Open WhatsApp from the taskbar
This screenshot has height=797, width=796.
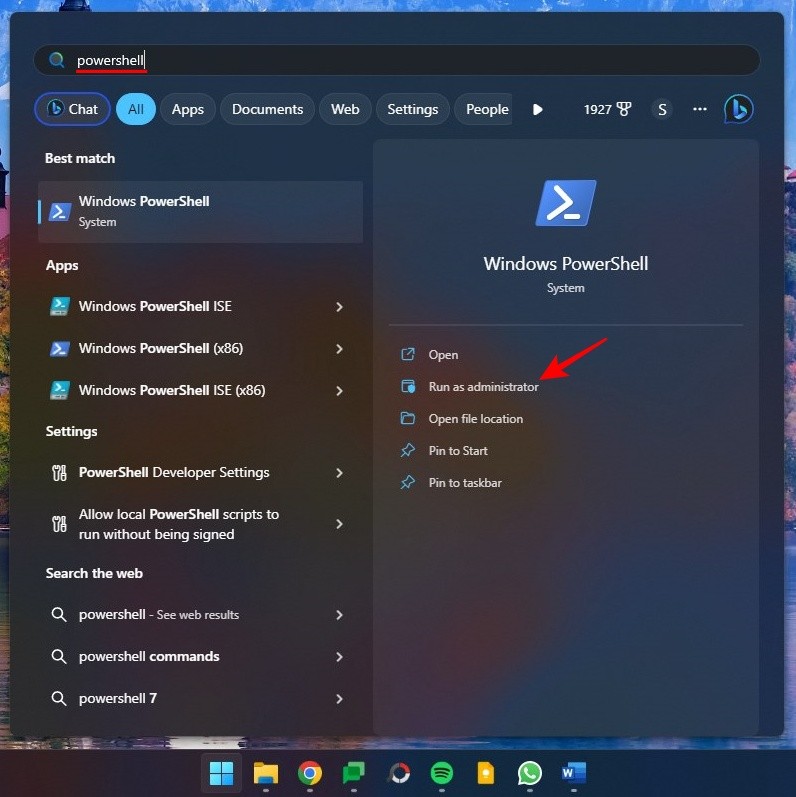tap(529, 773)
